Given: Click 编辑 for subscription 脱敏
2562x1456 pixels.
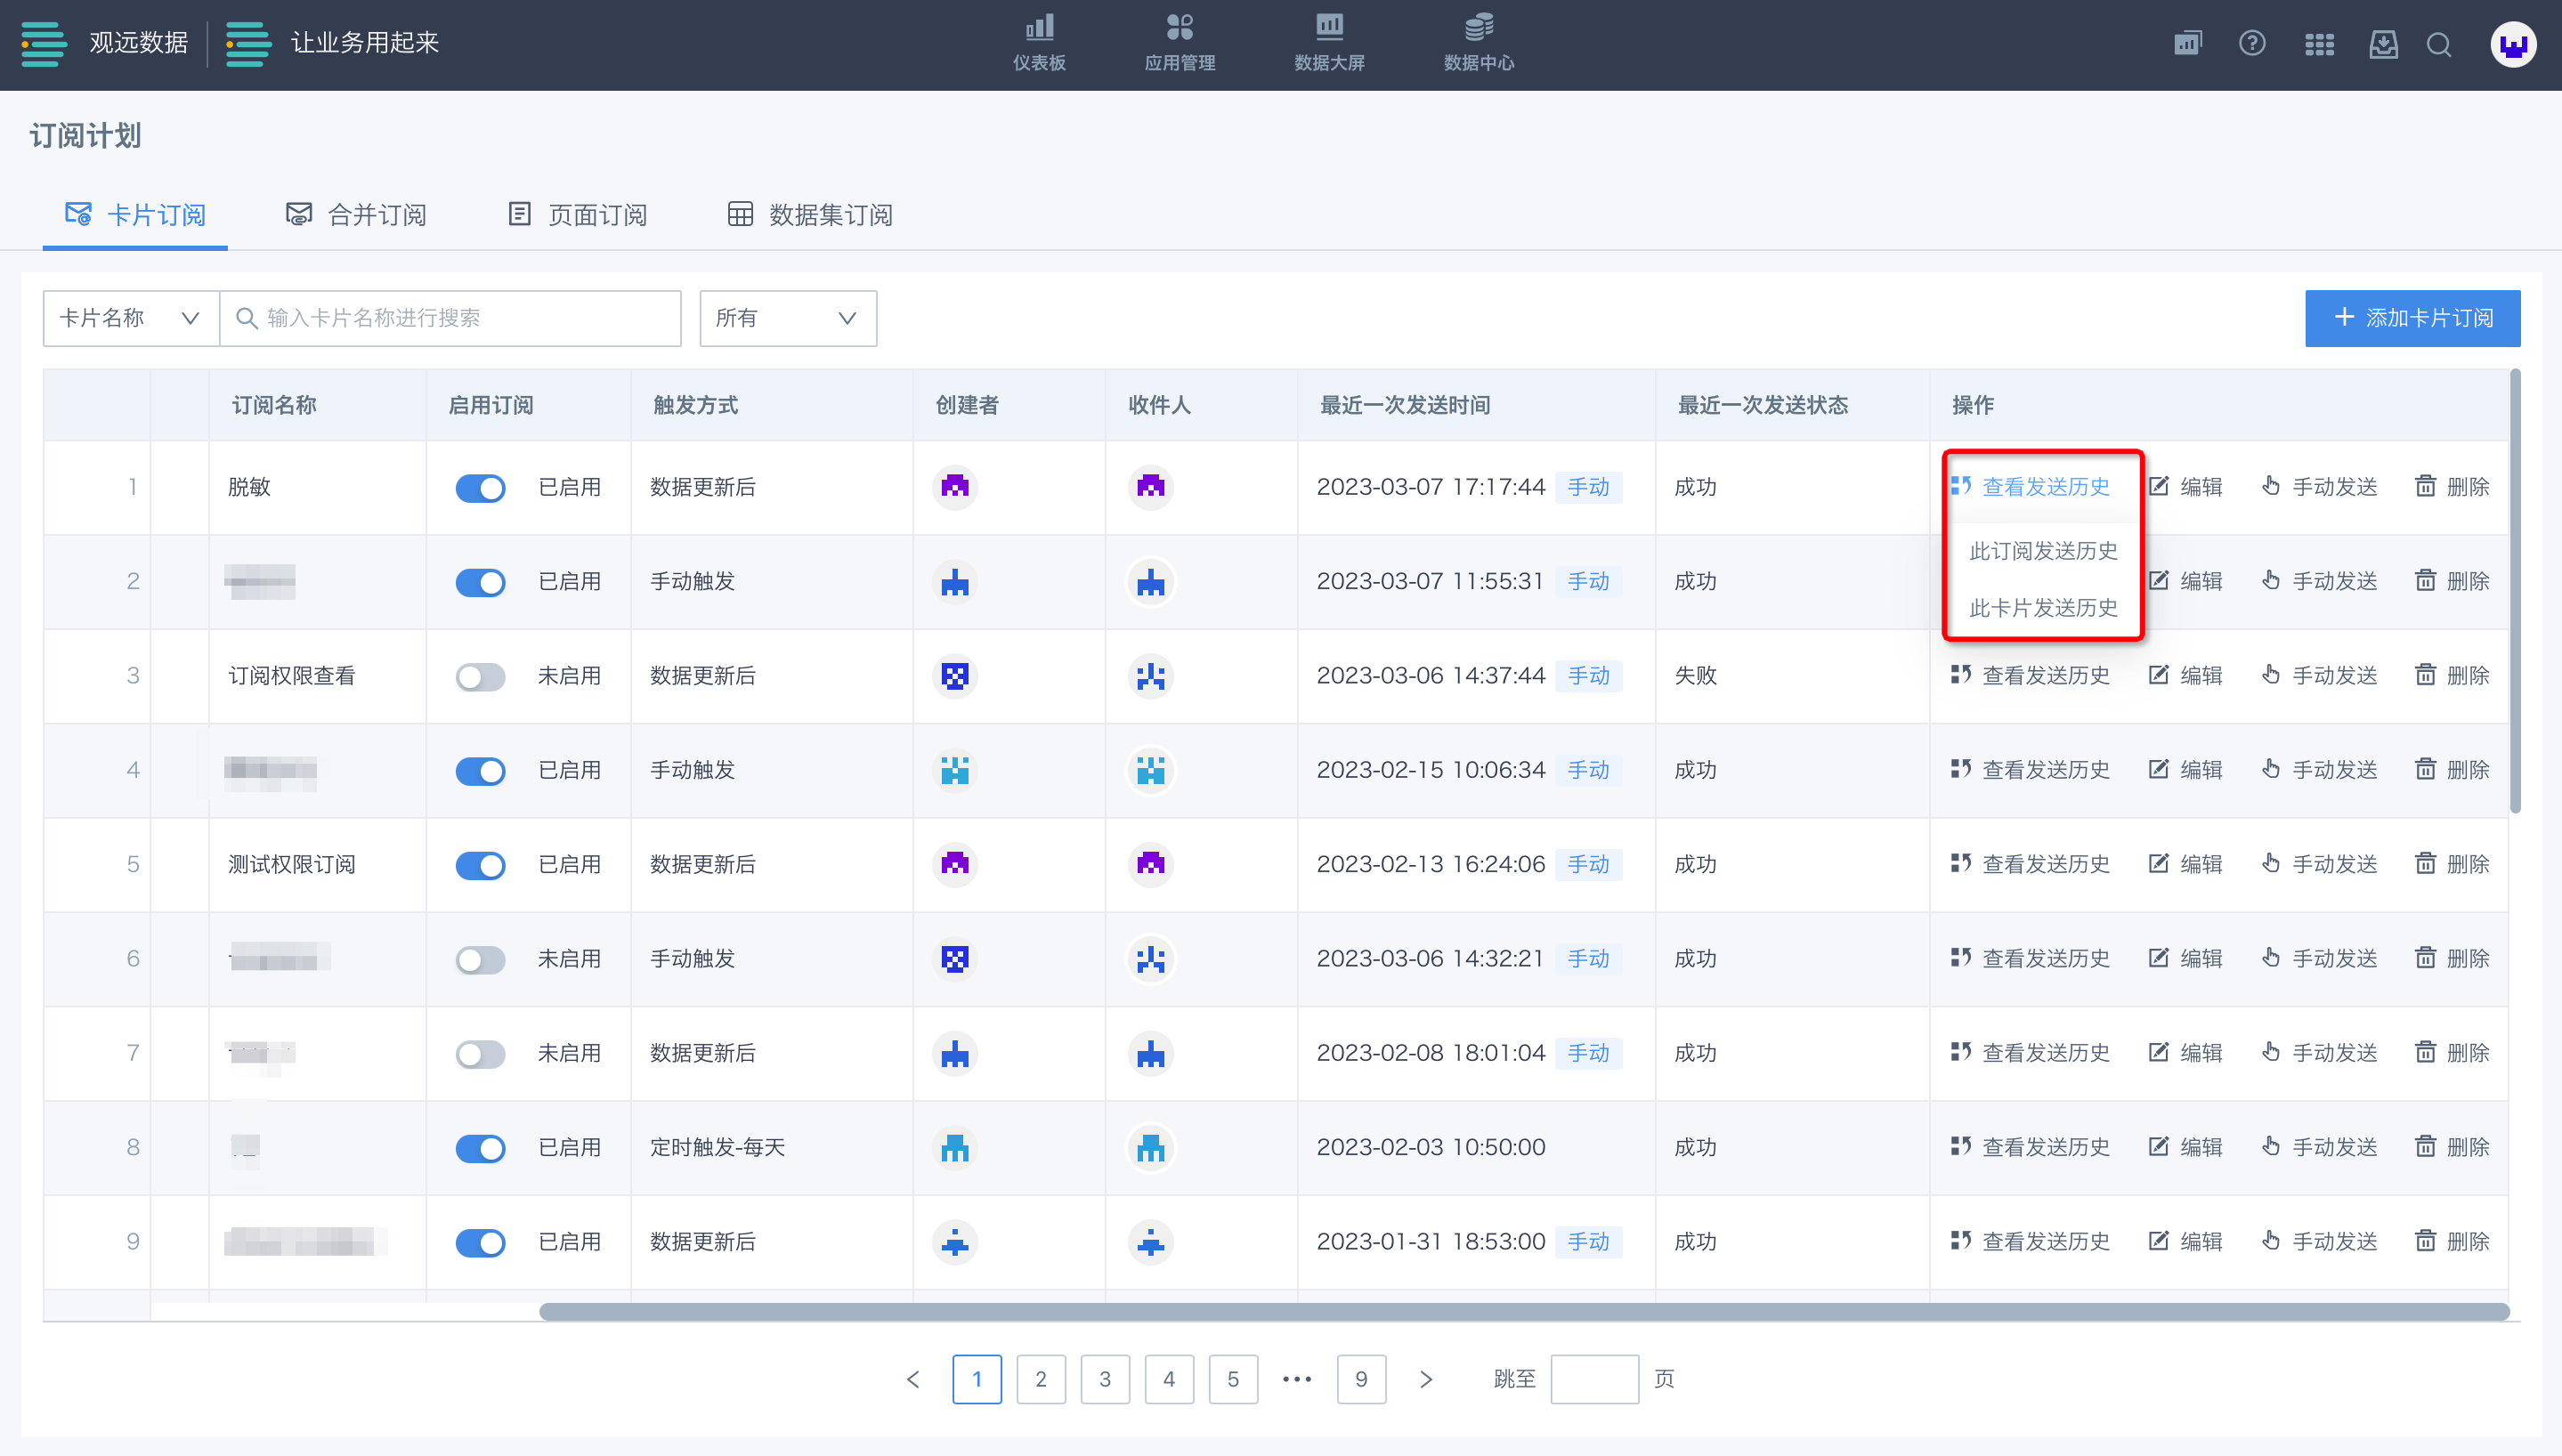Looking at the screenshot, I should pyautogui.click(x=2185, y=487).
